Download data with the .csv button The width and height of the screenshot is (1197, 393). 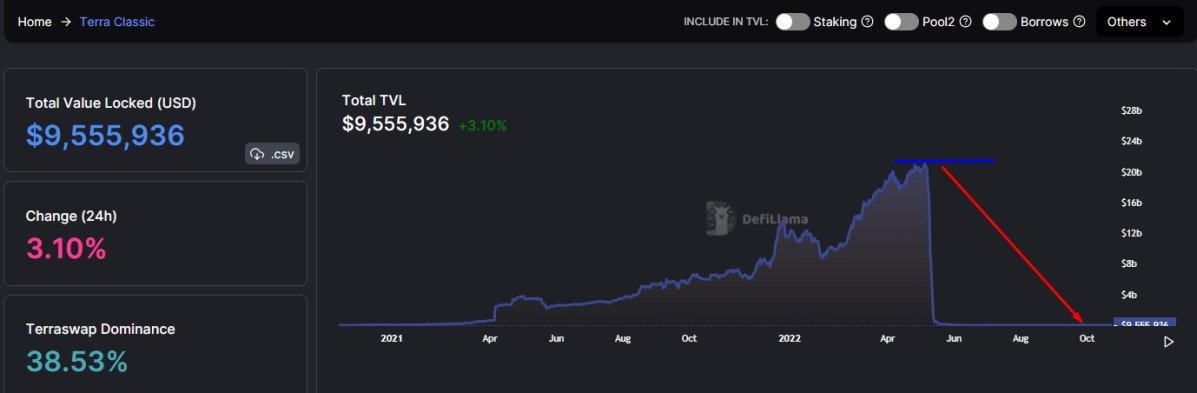[x=273, y=153]
